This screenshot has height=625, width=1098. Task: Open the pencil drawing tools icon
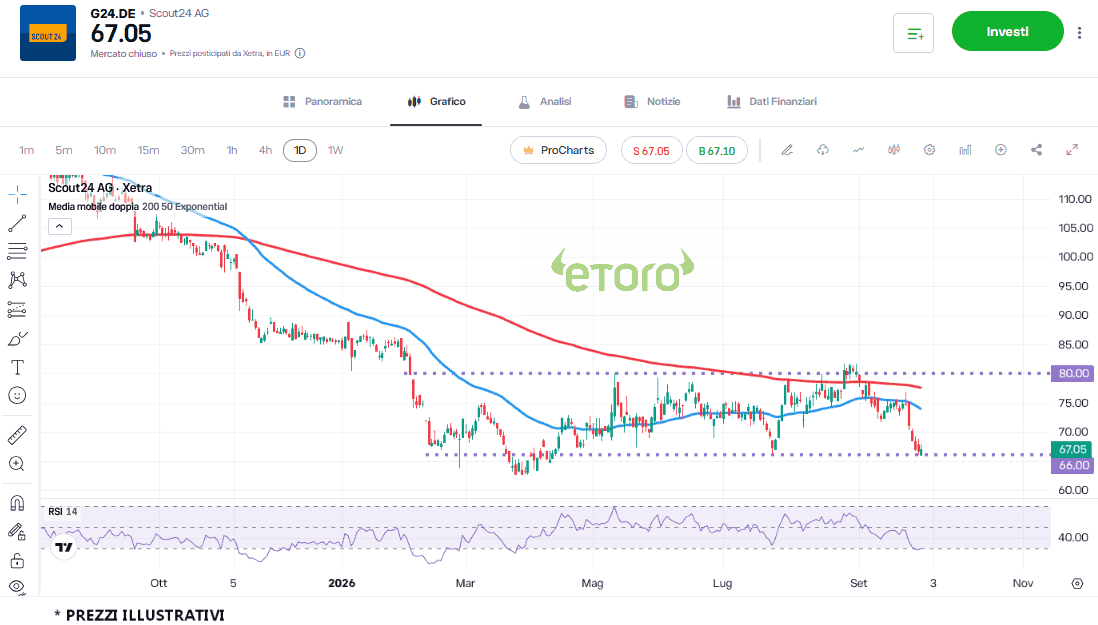coord(787,150)
